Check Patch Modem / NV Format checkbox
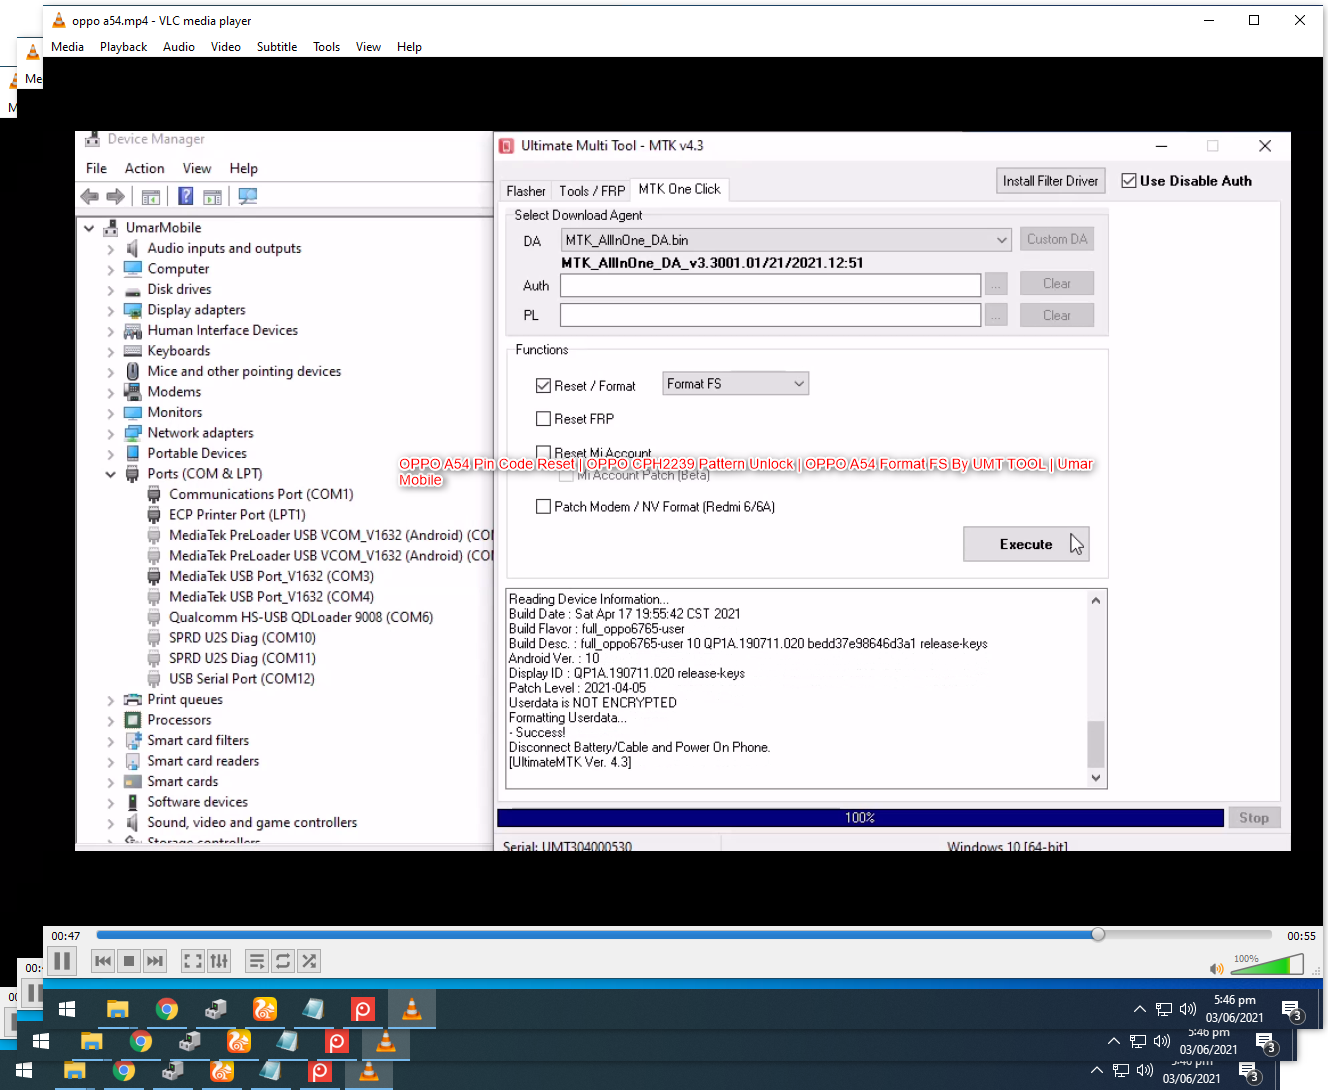Viewport: 1328px width, 1090px height. (543, 507)
